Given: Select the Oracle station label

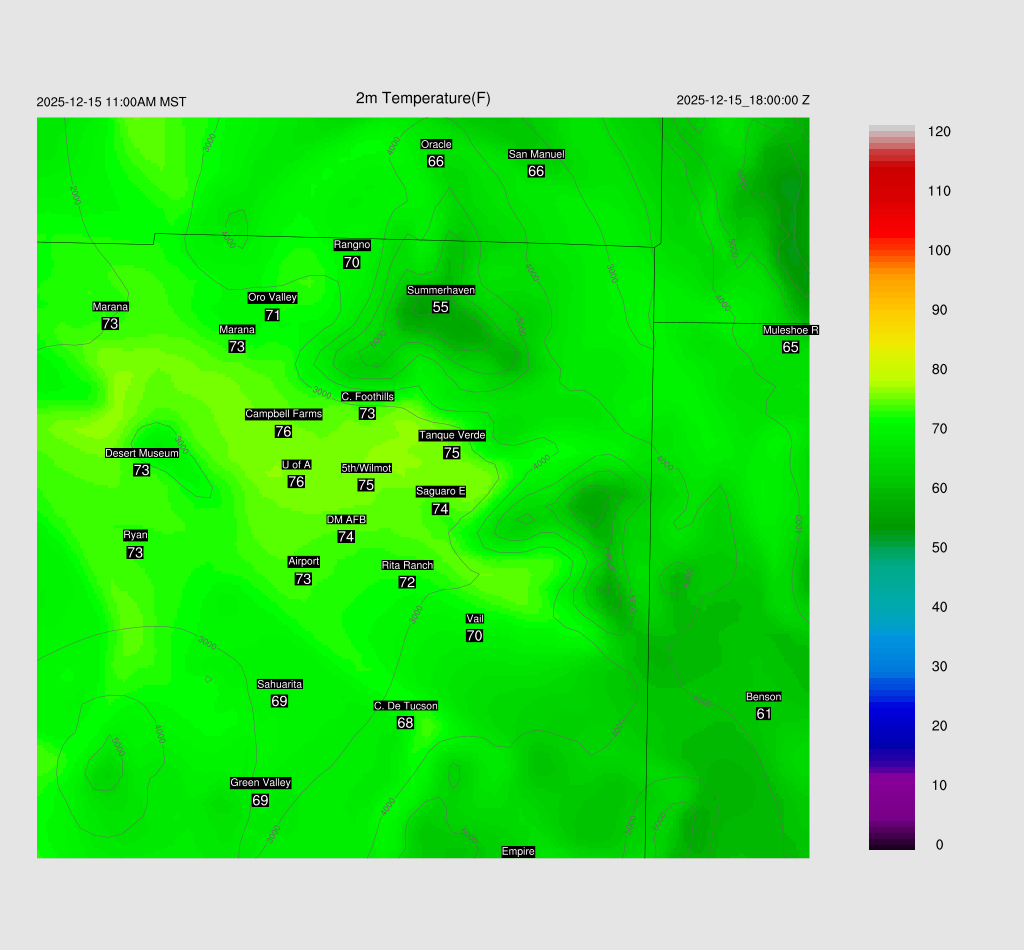Looking at the screenshot, I should click(436, 144).
